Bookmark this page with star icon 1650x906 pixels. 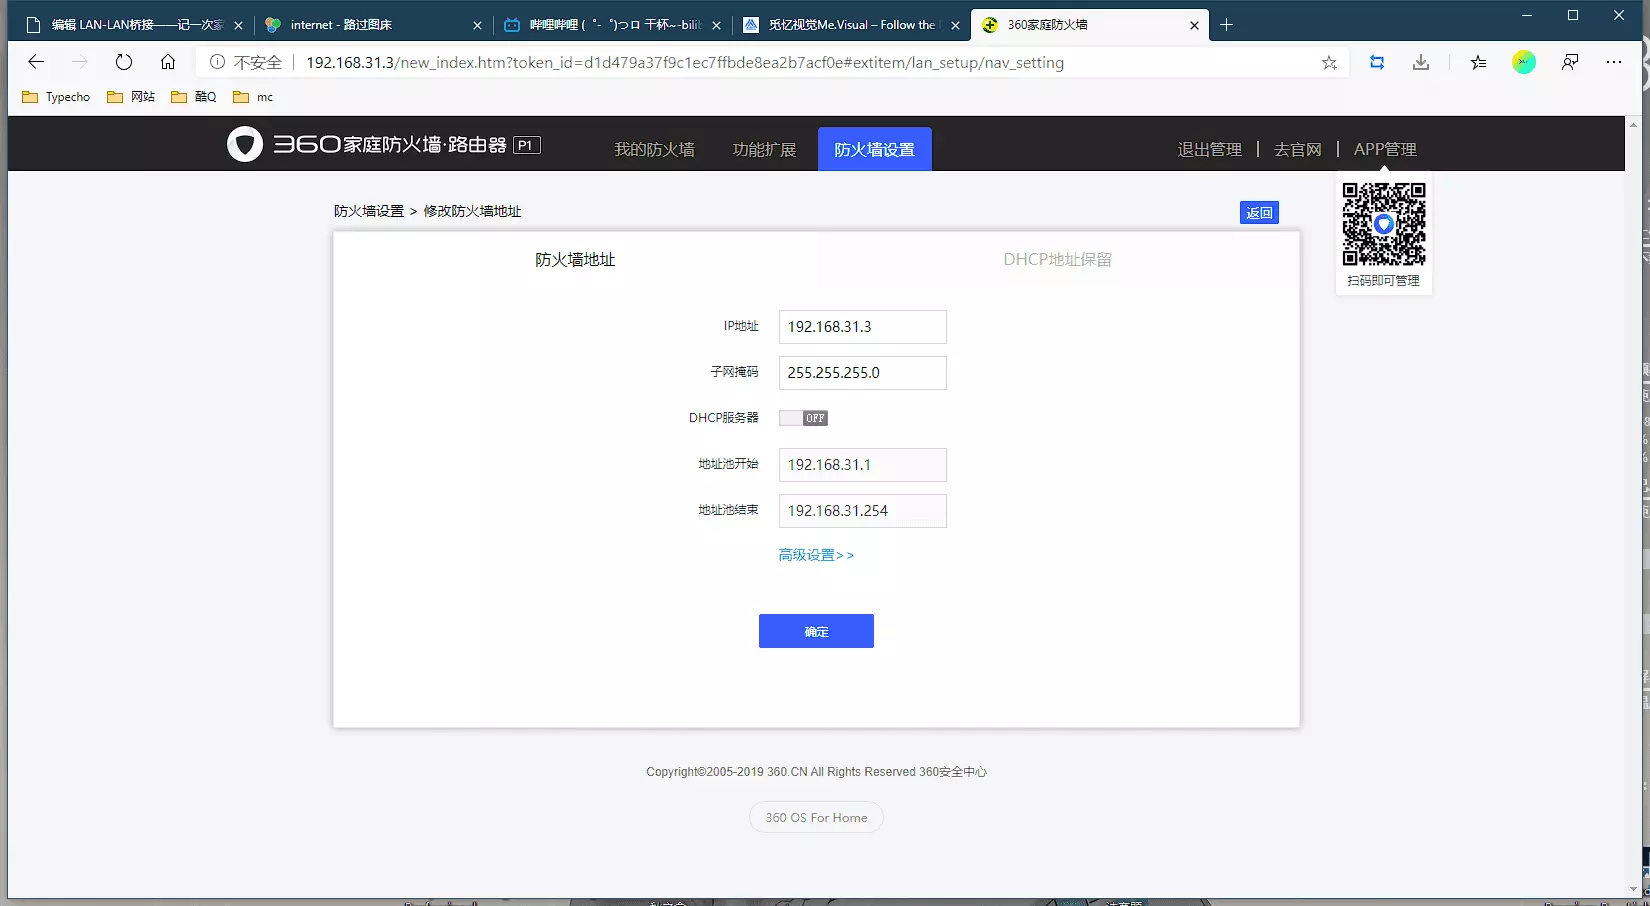(x=1329, y=63)
